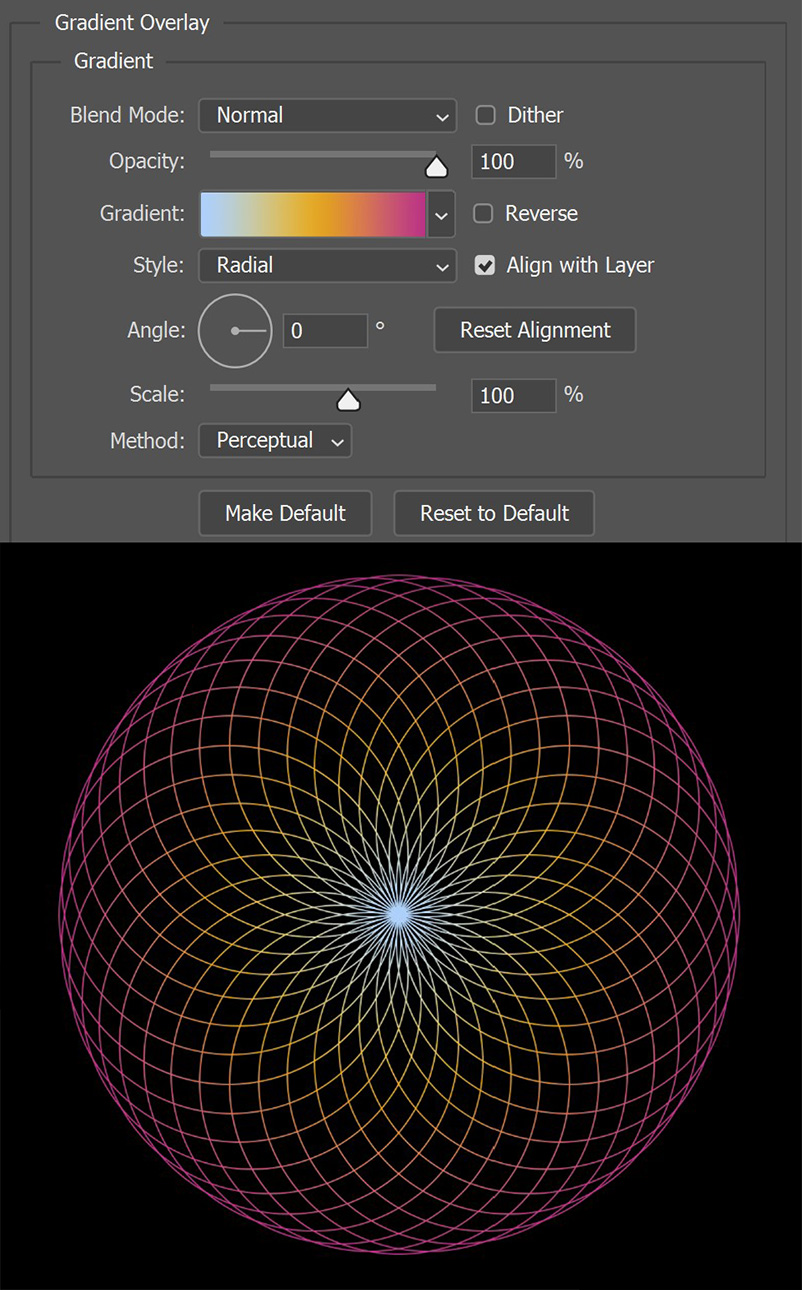This screenshot has width=802, height=1290.
Task: Open the Blend Mode dropdown
Action: (x=327, y=115)
